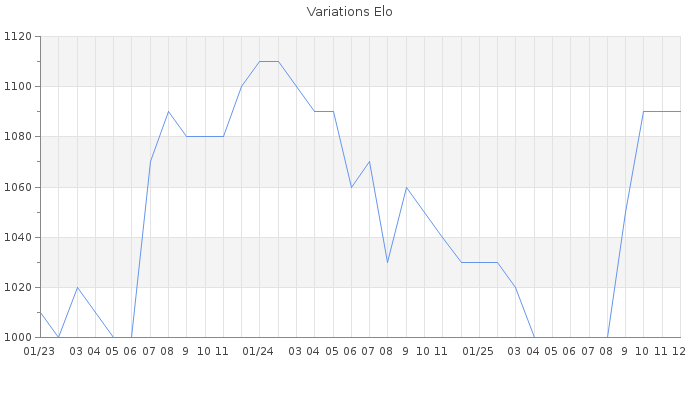Click the sharp dip to 1030 in mid-2024
The image size is (700, 400).
tap(388, 262)
